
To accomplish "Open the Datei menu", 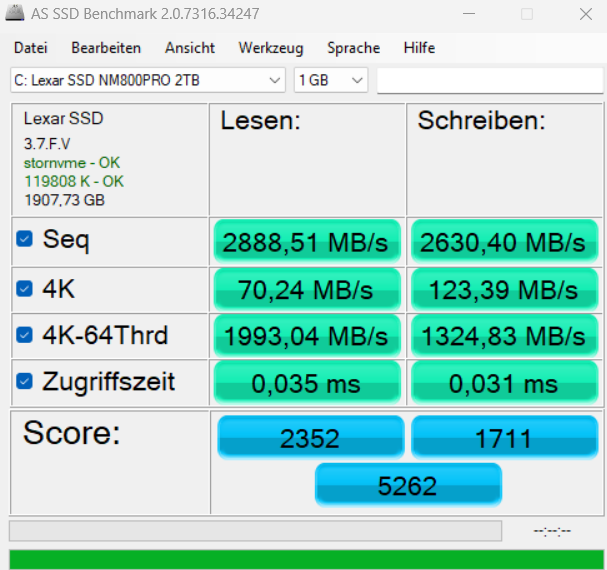I will coord(31,48).
